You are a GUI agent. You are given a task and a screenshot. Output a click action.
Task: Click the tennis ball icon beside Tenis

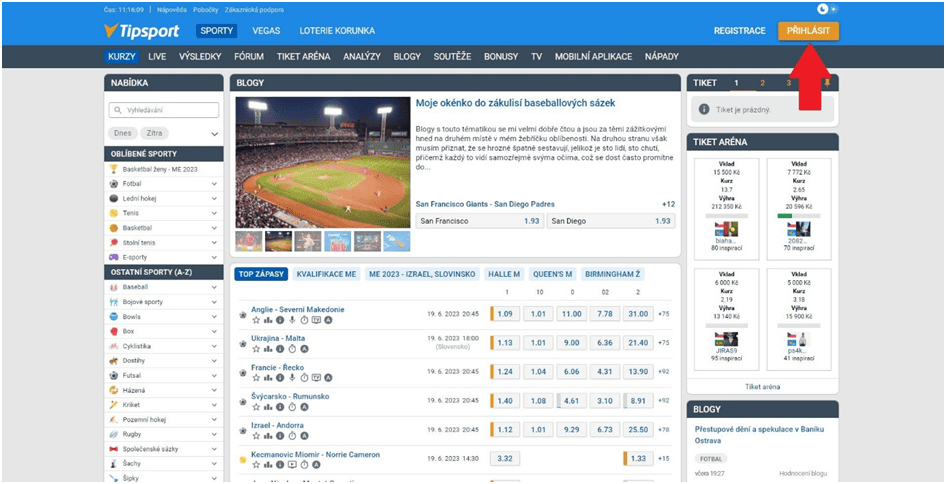tap(113, 213)
